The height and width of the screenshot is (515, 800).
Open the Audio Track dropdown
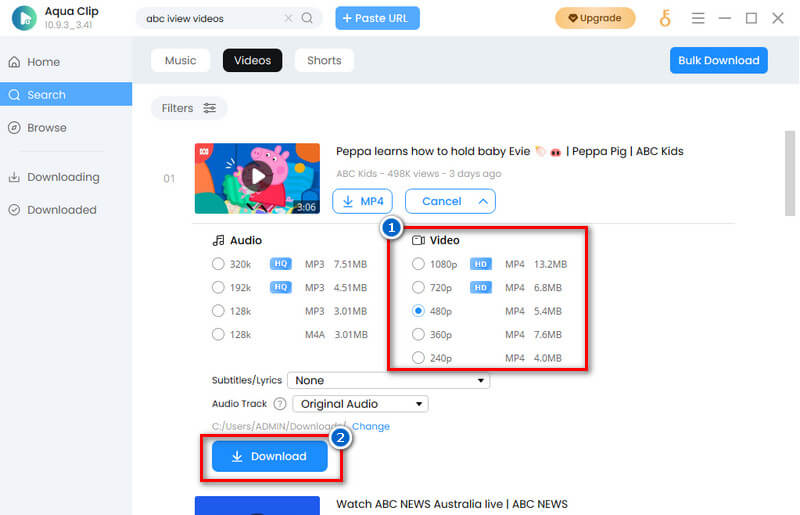click(x=360, y=404)
